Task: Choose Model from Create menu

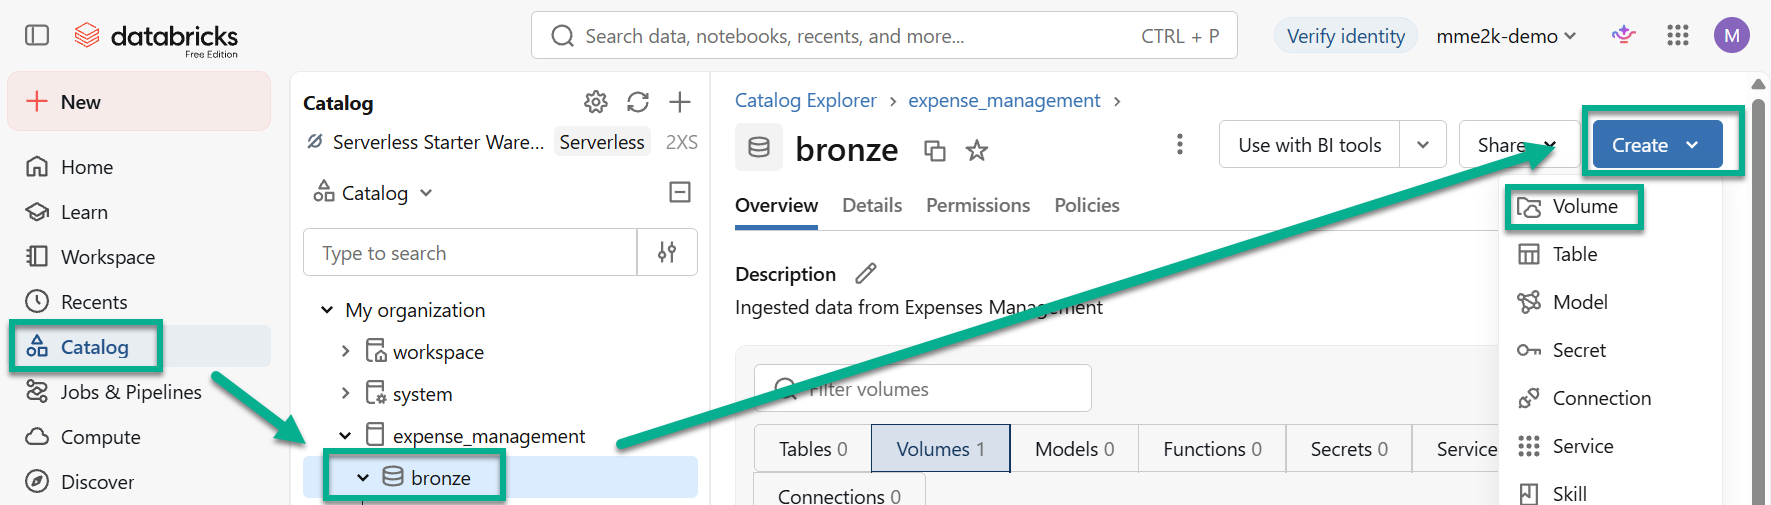Action: pos(1611,302)
